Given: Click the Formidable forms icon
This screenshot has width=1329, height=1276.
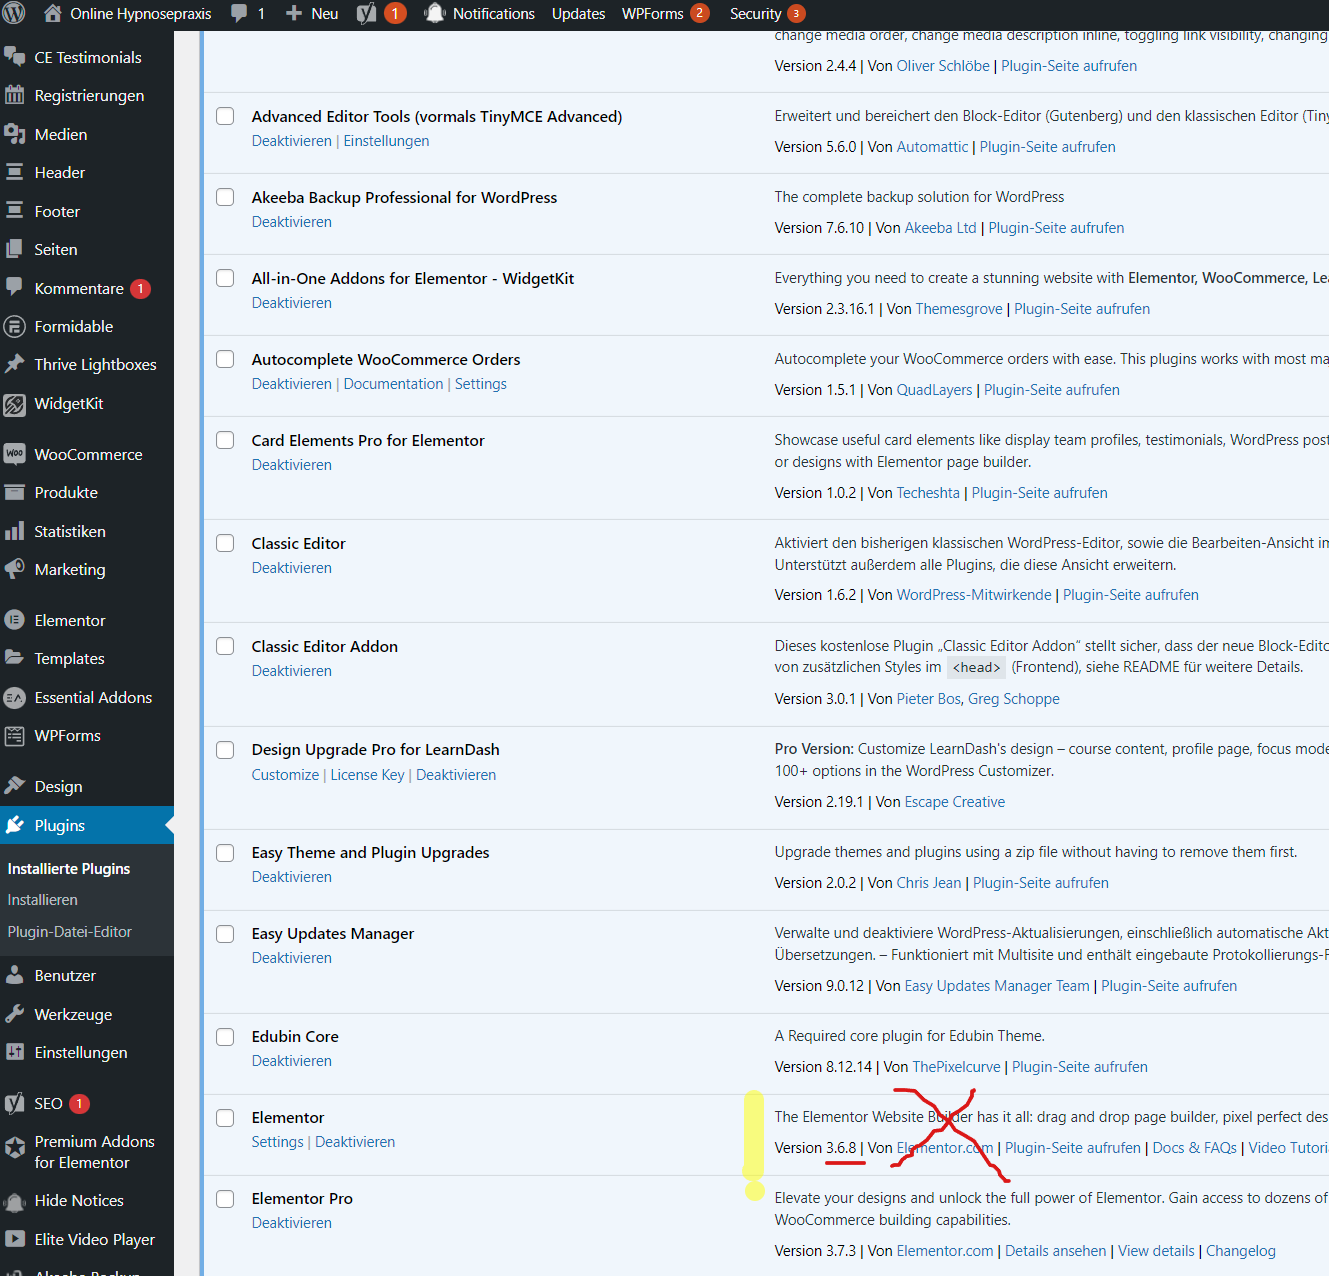Looking at the screenshot, I should [x=15, y=326].
